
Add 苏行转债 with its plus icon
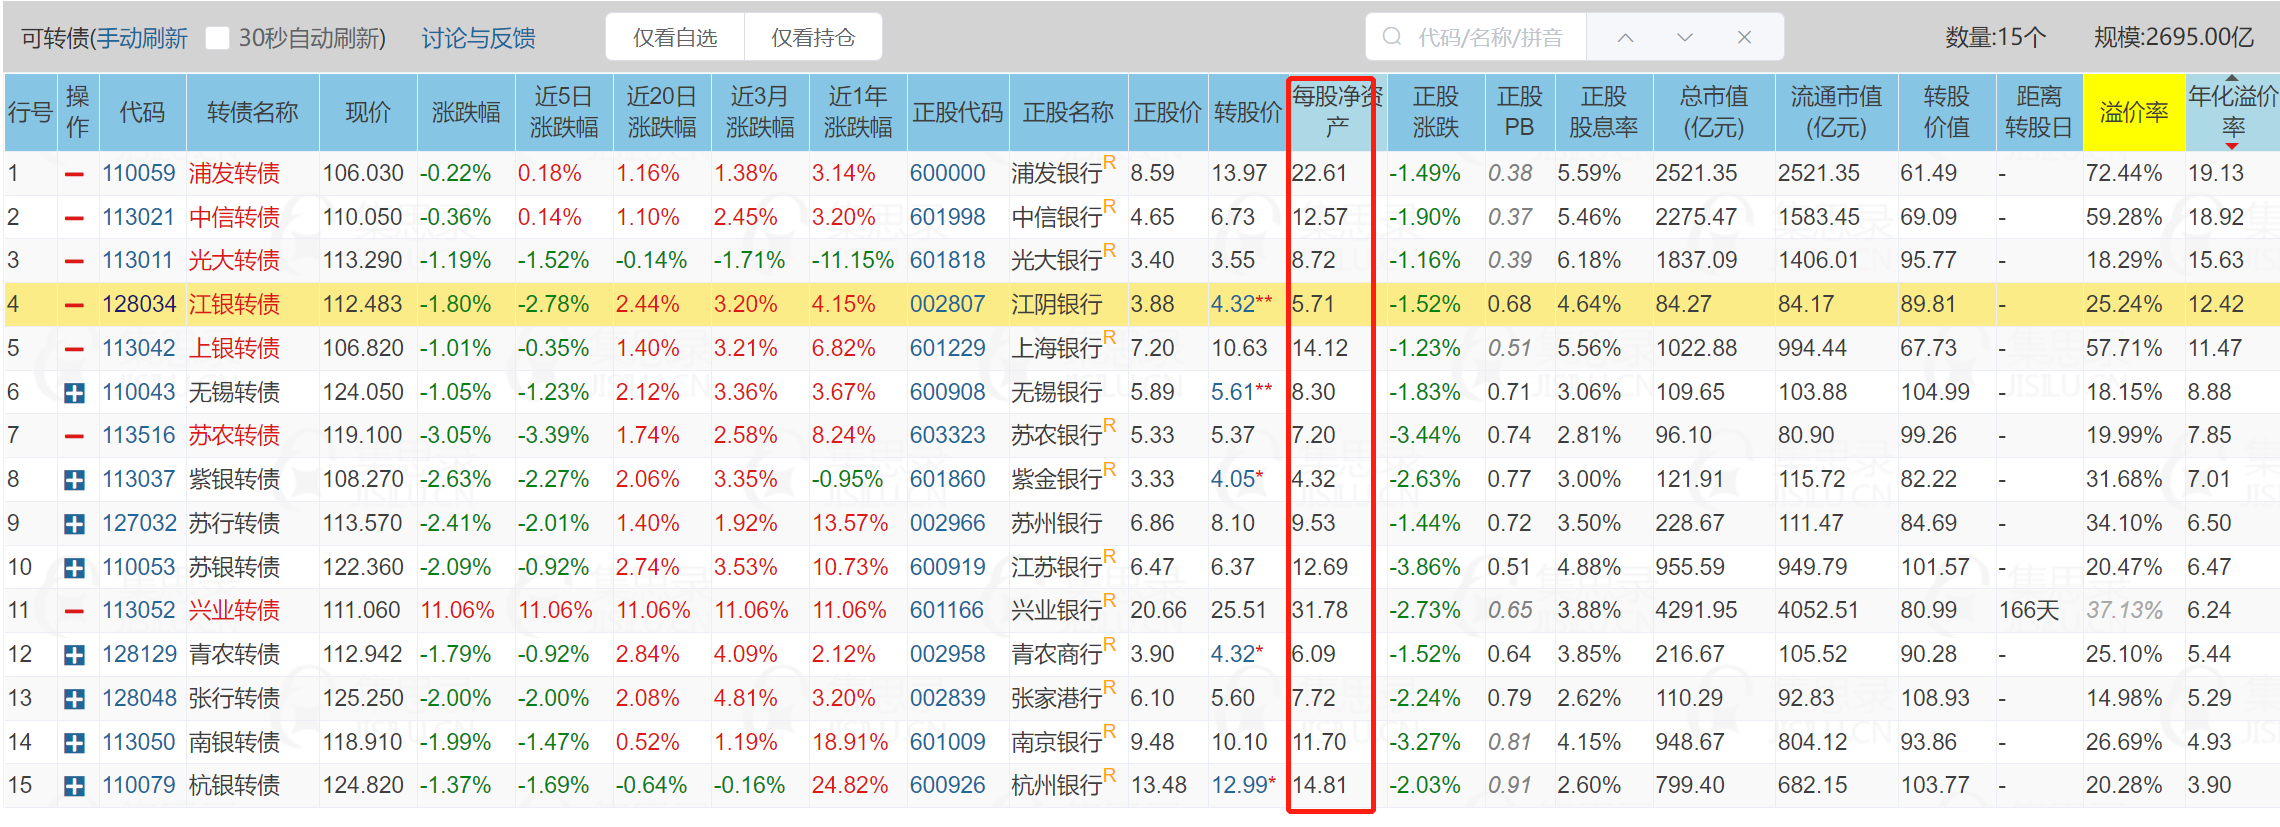(x=74, y=524)
